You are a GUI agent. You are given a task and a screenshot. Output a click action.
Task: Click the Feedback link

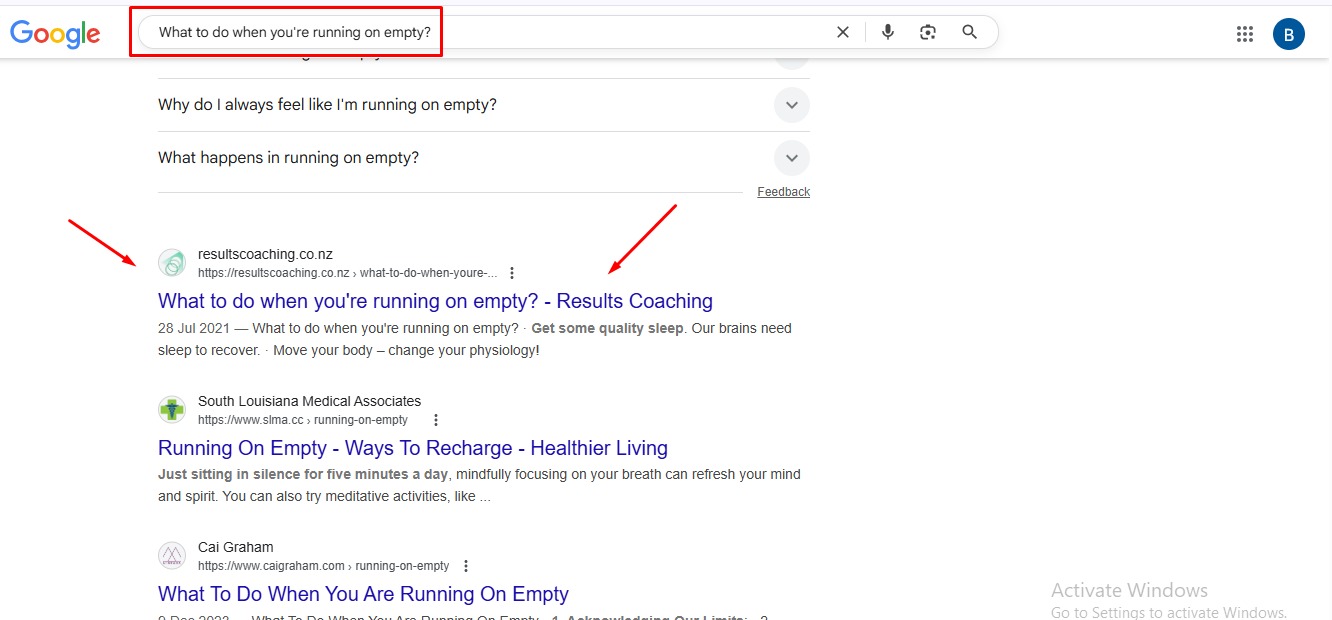[x=783, y=192]
